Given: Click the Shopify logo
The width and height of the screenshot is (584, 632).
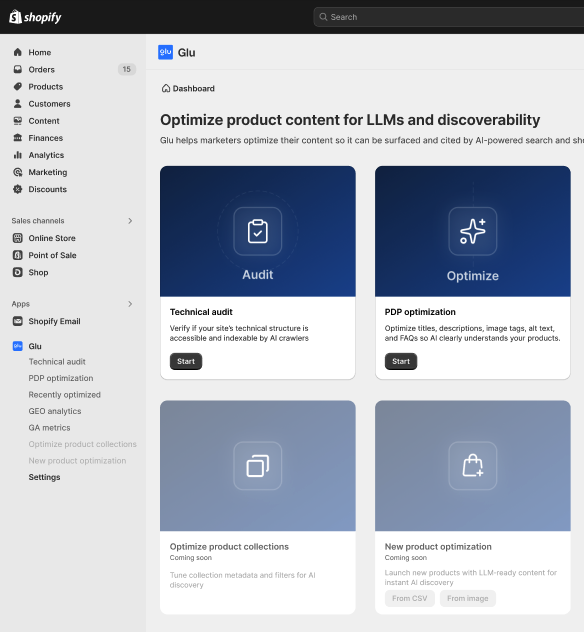Looking at the screenshot, I should pyautogui.click(x=35, y=17).
